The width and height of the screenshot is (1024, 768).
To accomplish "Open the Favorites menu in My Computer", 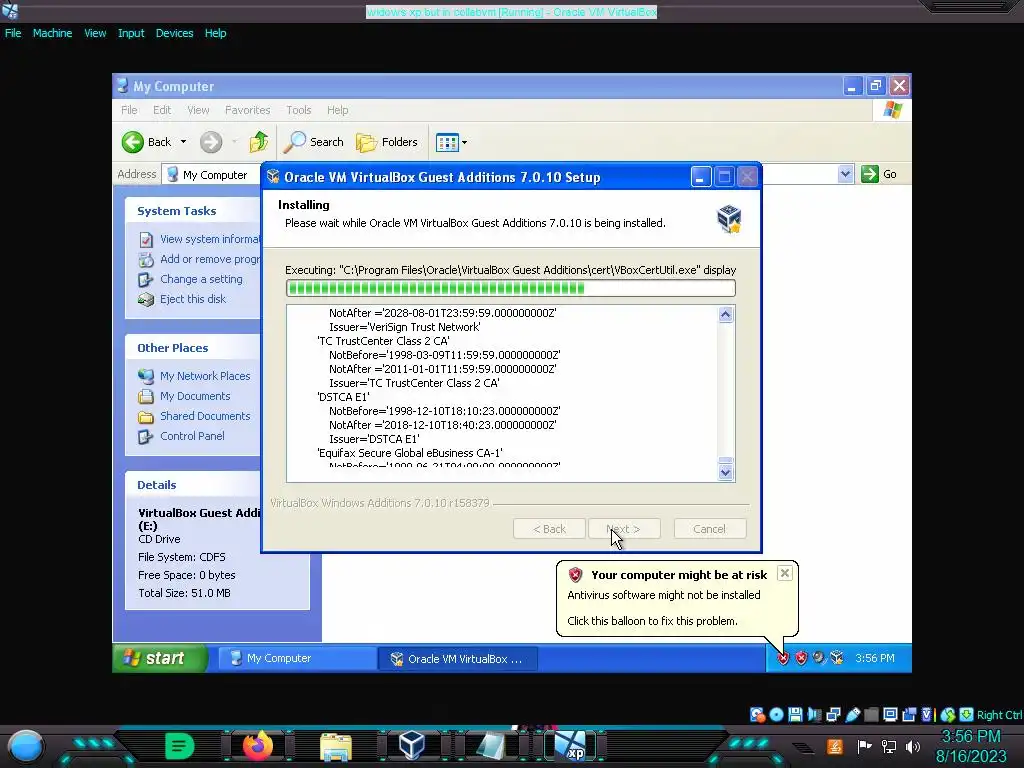I will click(248, 110).
